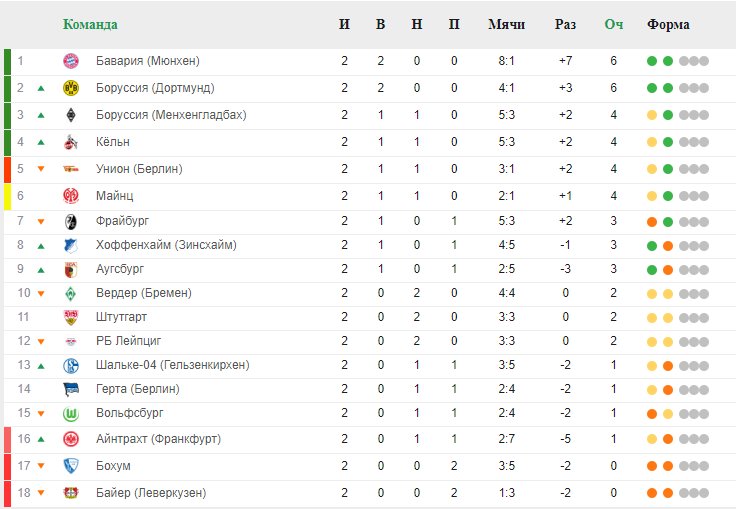Click the orange down arrow beside Унион (Берлин)

pyautogui.click(x=41, y=169)
